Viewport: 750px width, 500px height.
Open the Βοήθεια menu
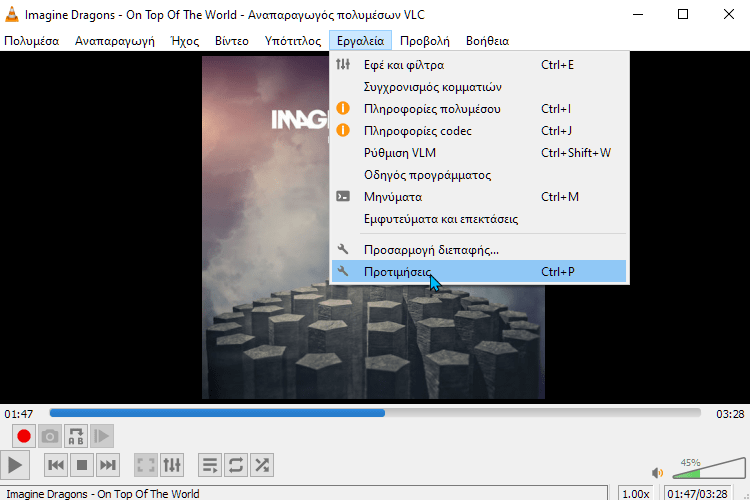(x=487, y=41)
